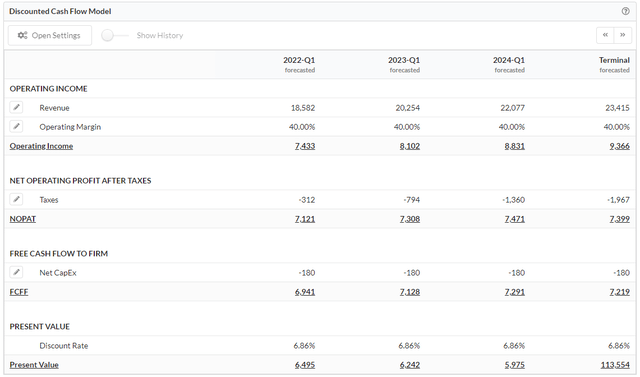Click Terminal Revenue value 23,415
Screen dimensions: 640x377
click(618, 108)
